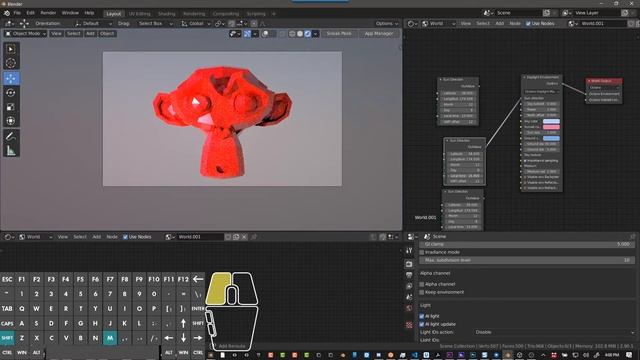Open the Window menu

click(x=70, y=13)
